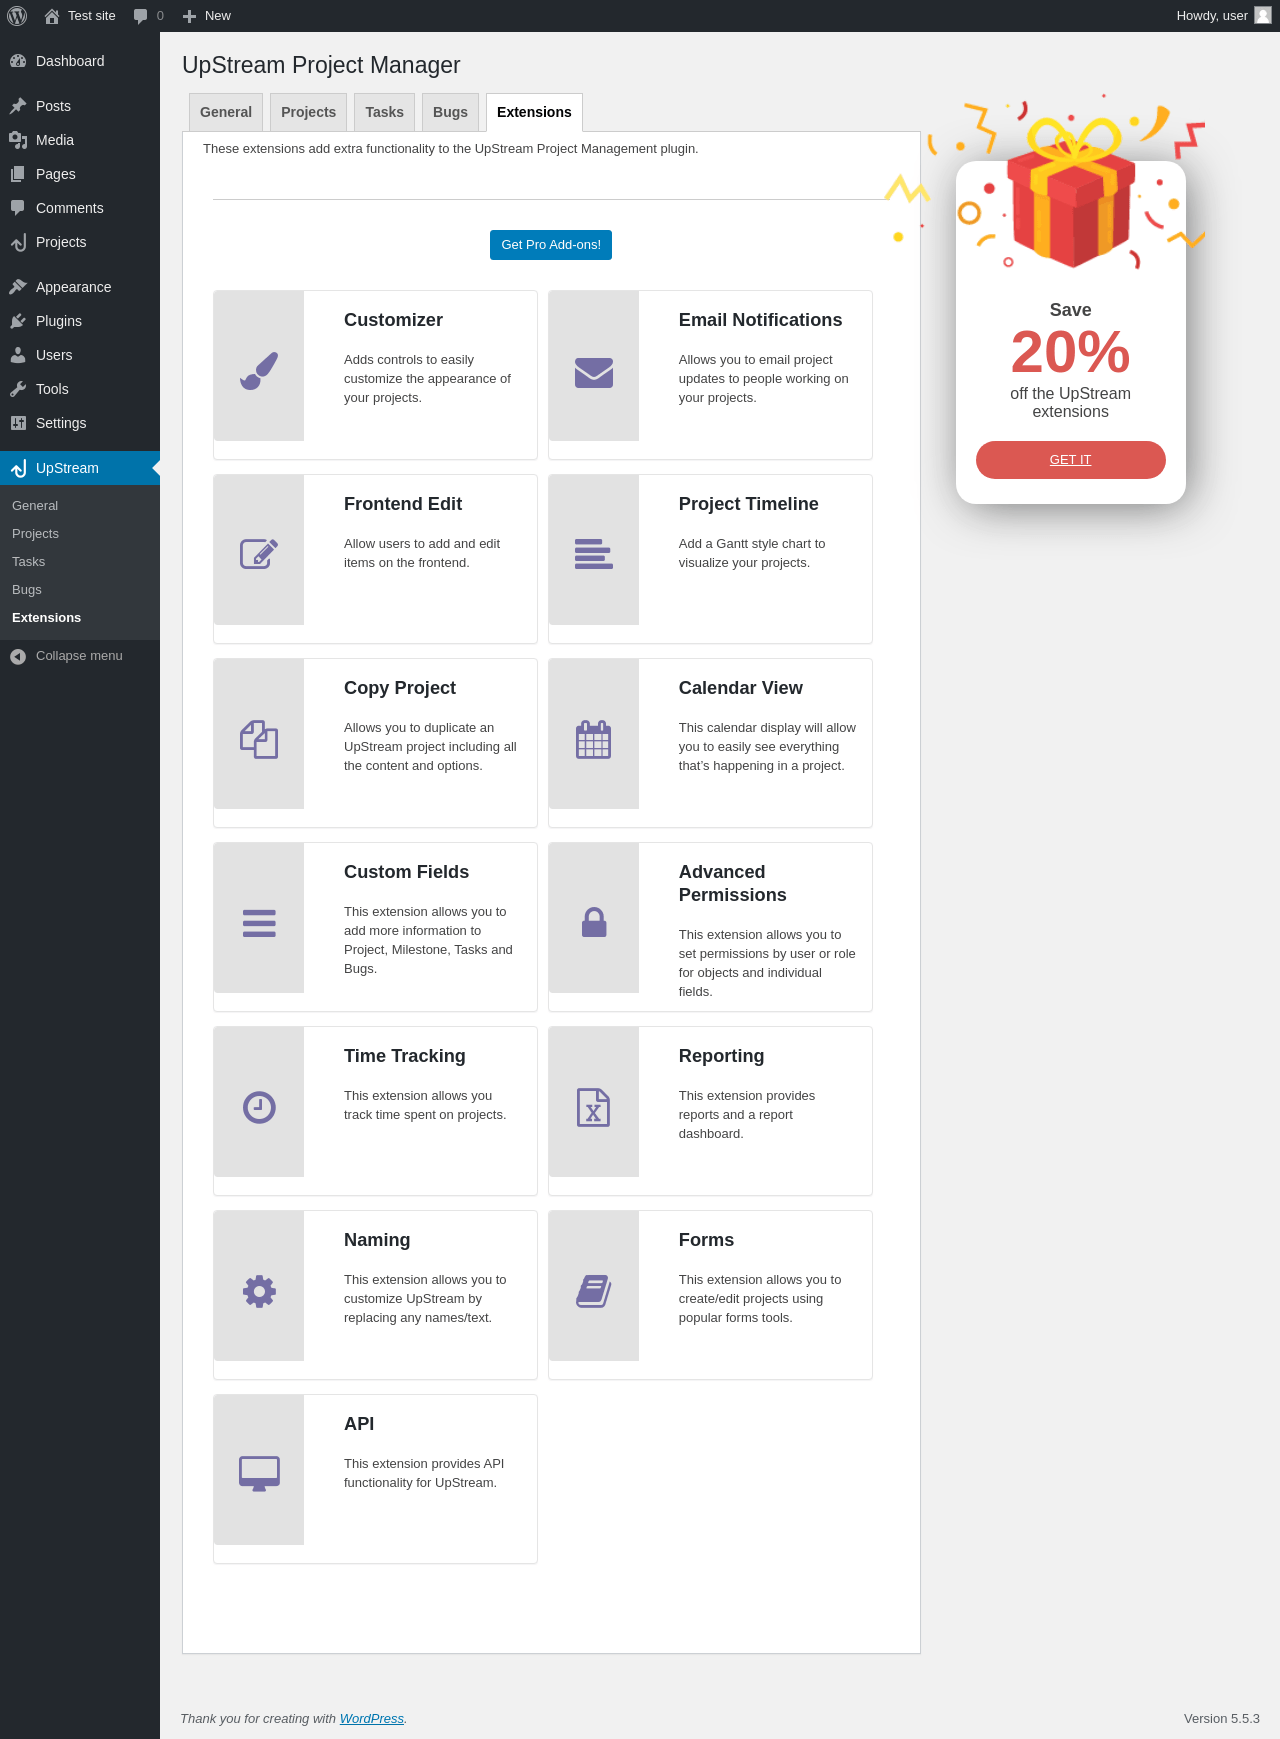Switch to the Projects tab
The image size is (1280, 1739).
pos(308,112)
